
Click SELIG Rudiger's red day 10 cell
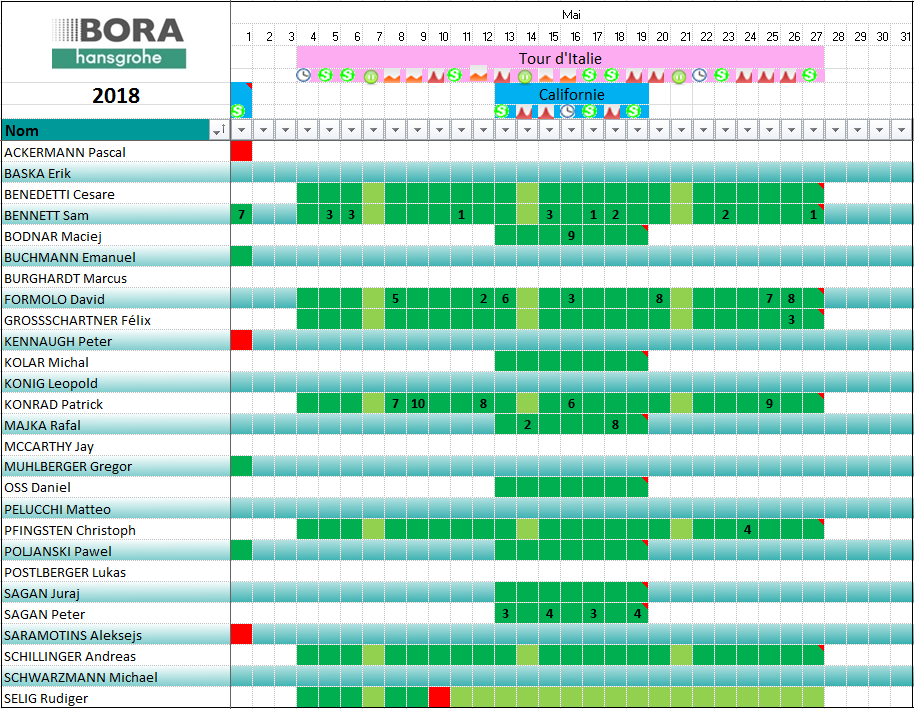click(x=440, y=697)
